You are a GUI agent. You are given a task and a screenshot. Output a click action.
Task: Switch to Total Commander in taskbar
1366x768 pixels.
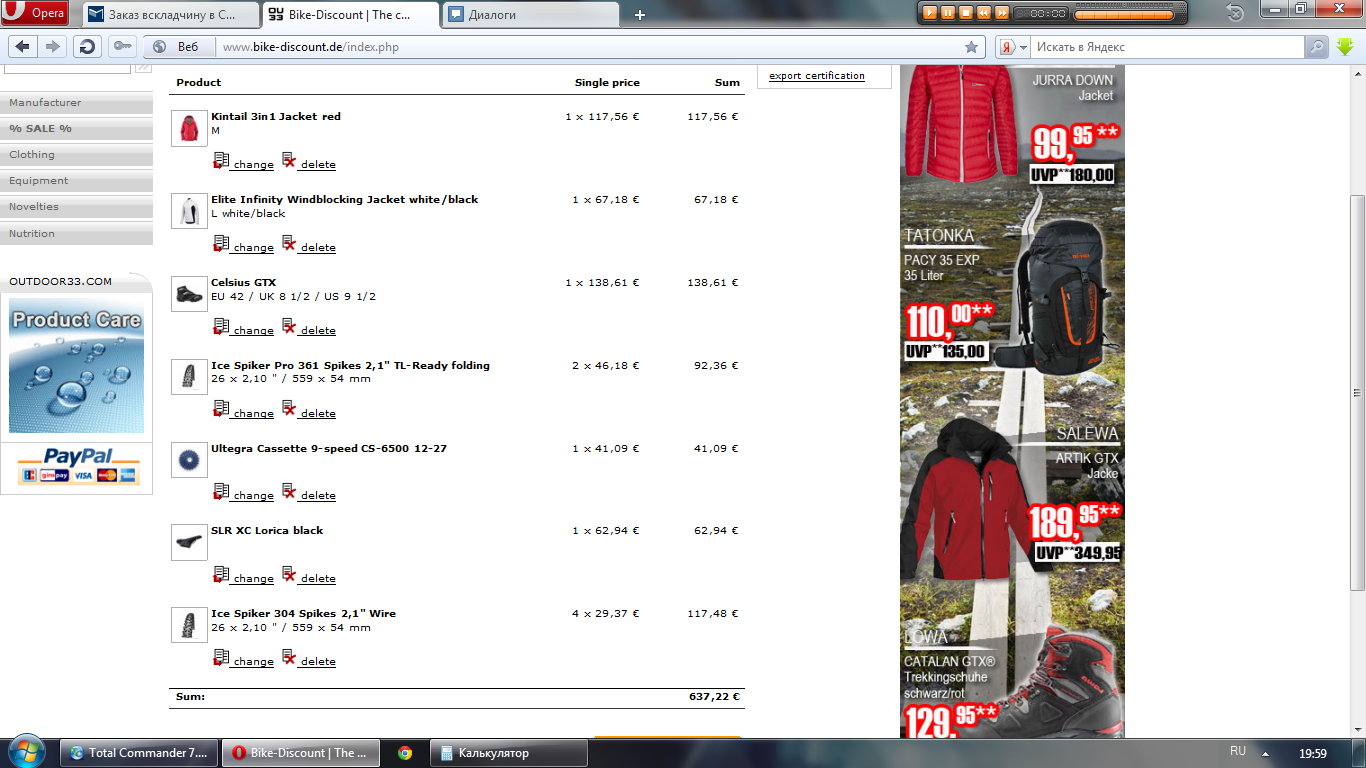(139, 753)
